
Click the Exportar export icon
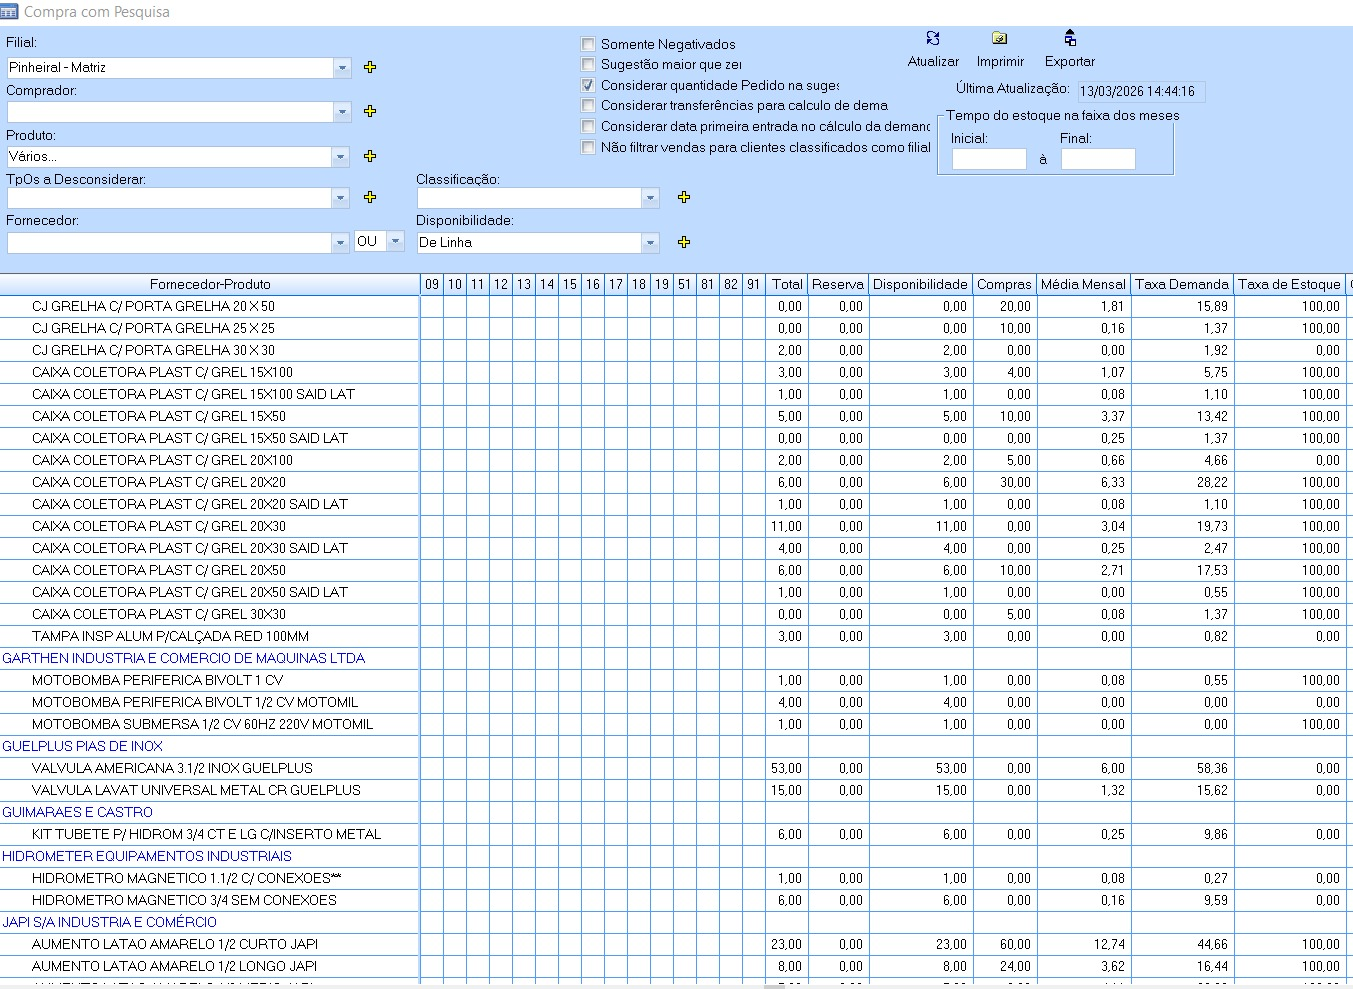1069,39
